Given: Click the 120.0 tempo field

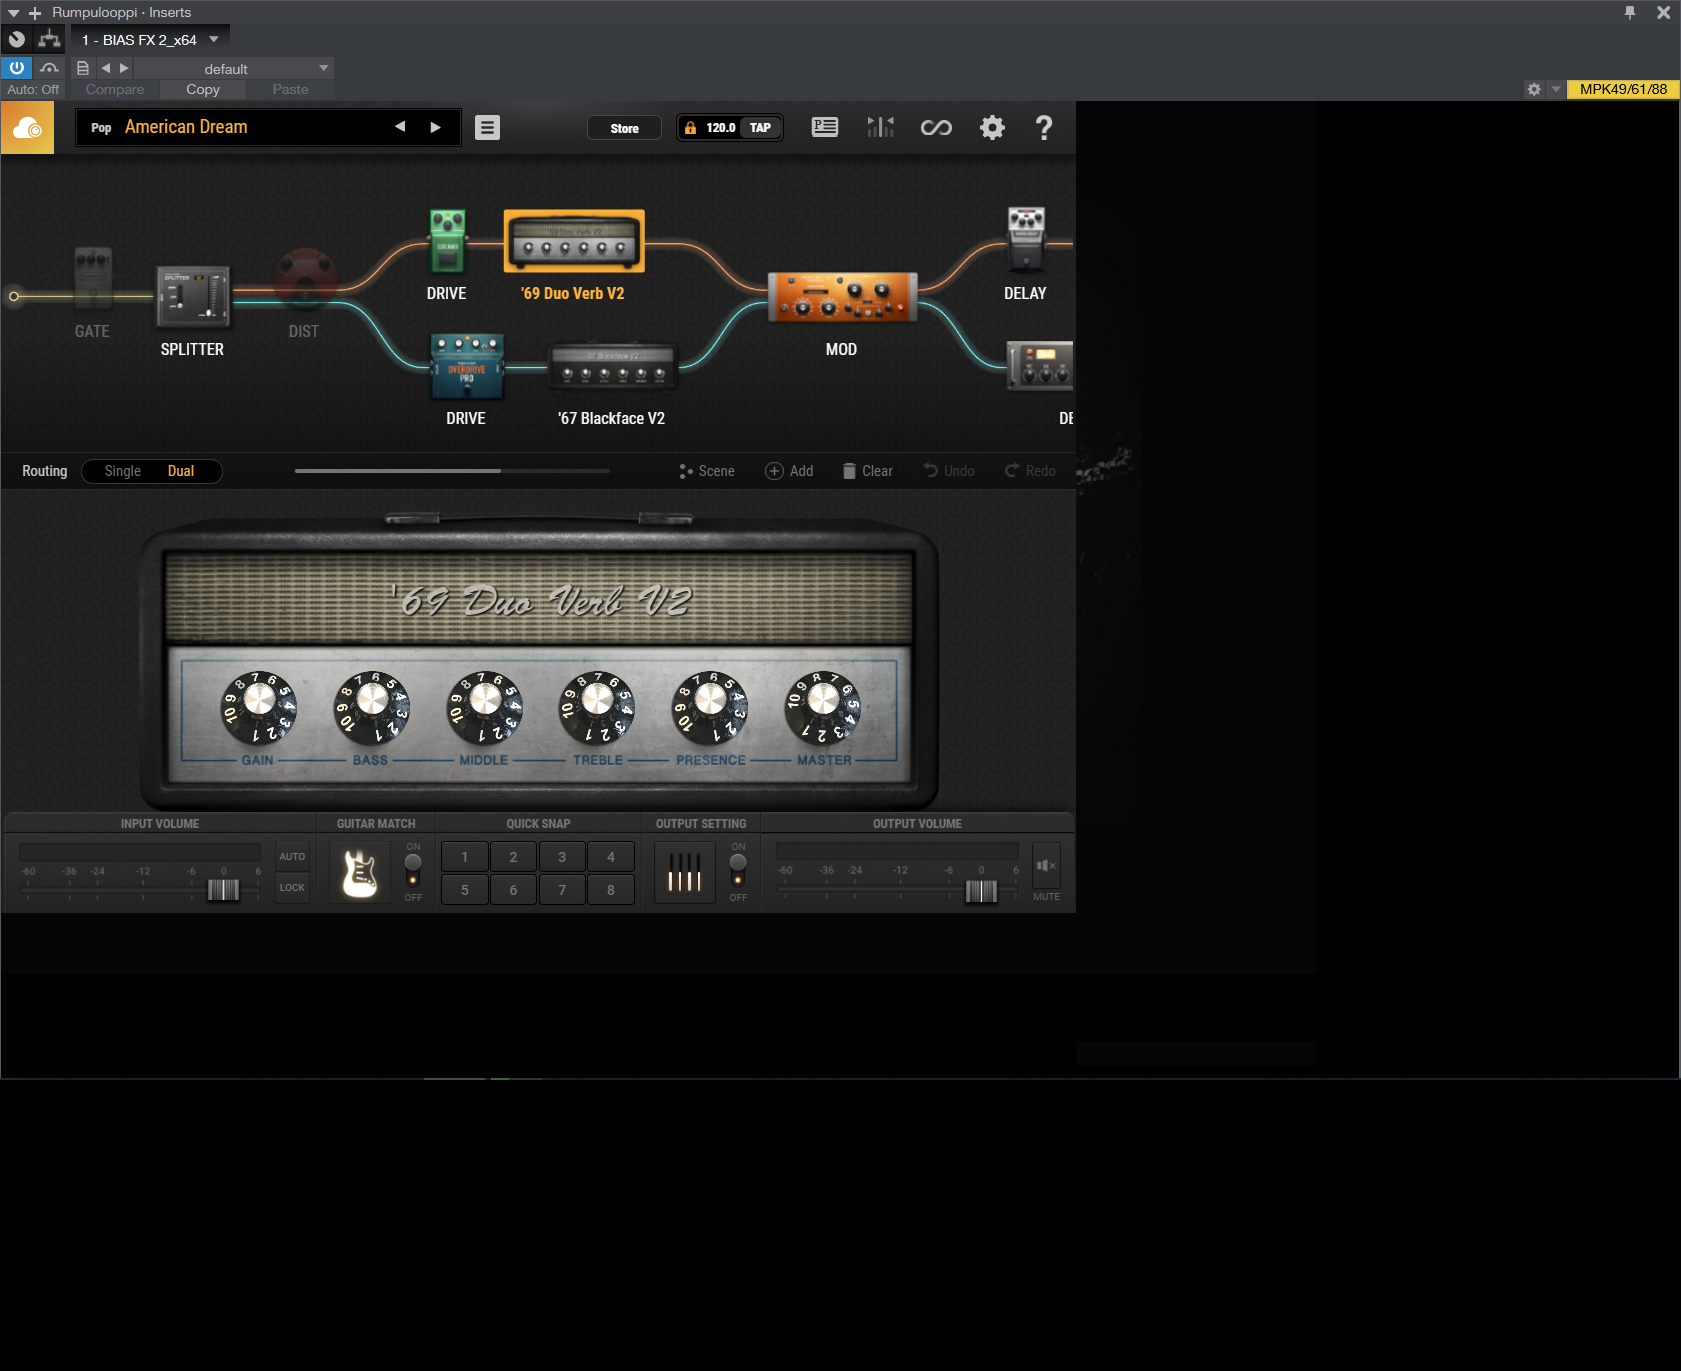Looking at the screenshot, I should pyautogui.click(x=720, y=128).
